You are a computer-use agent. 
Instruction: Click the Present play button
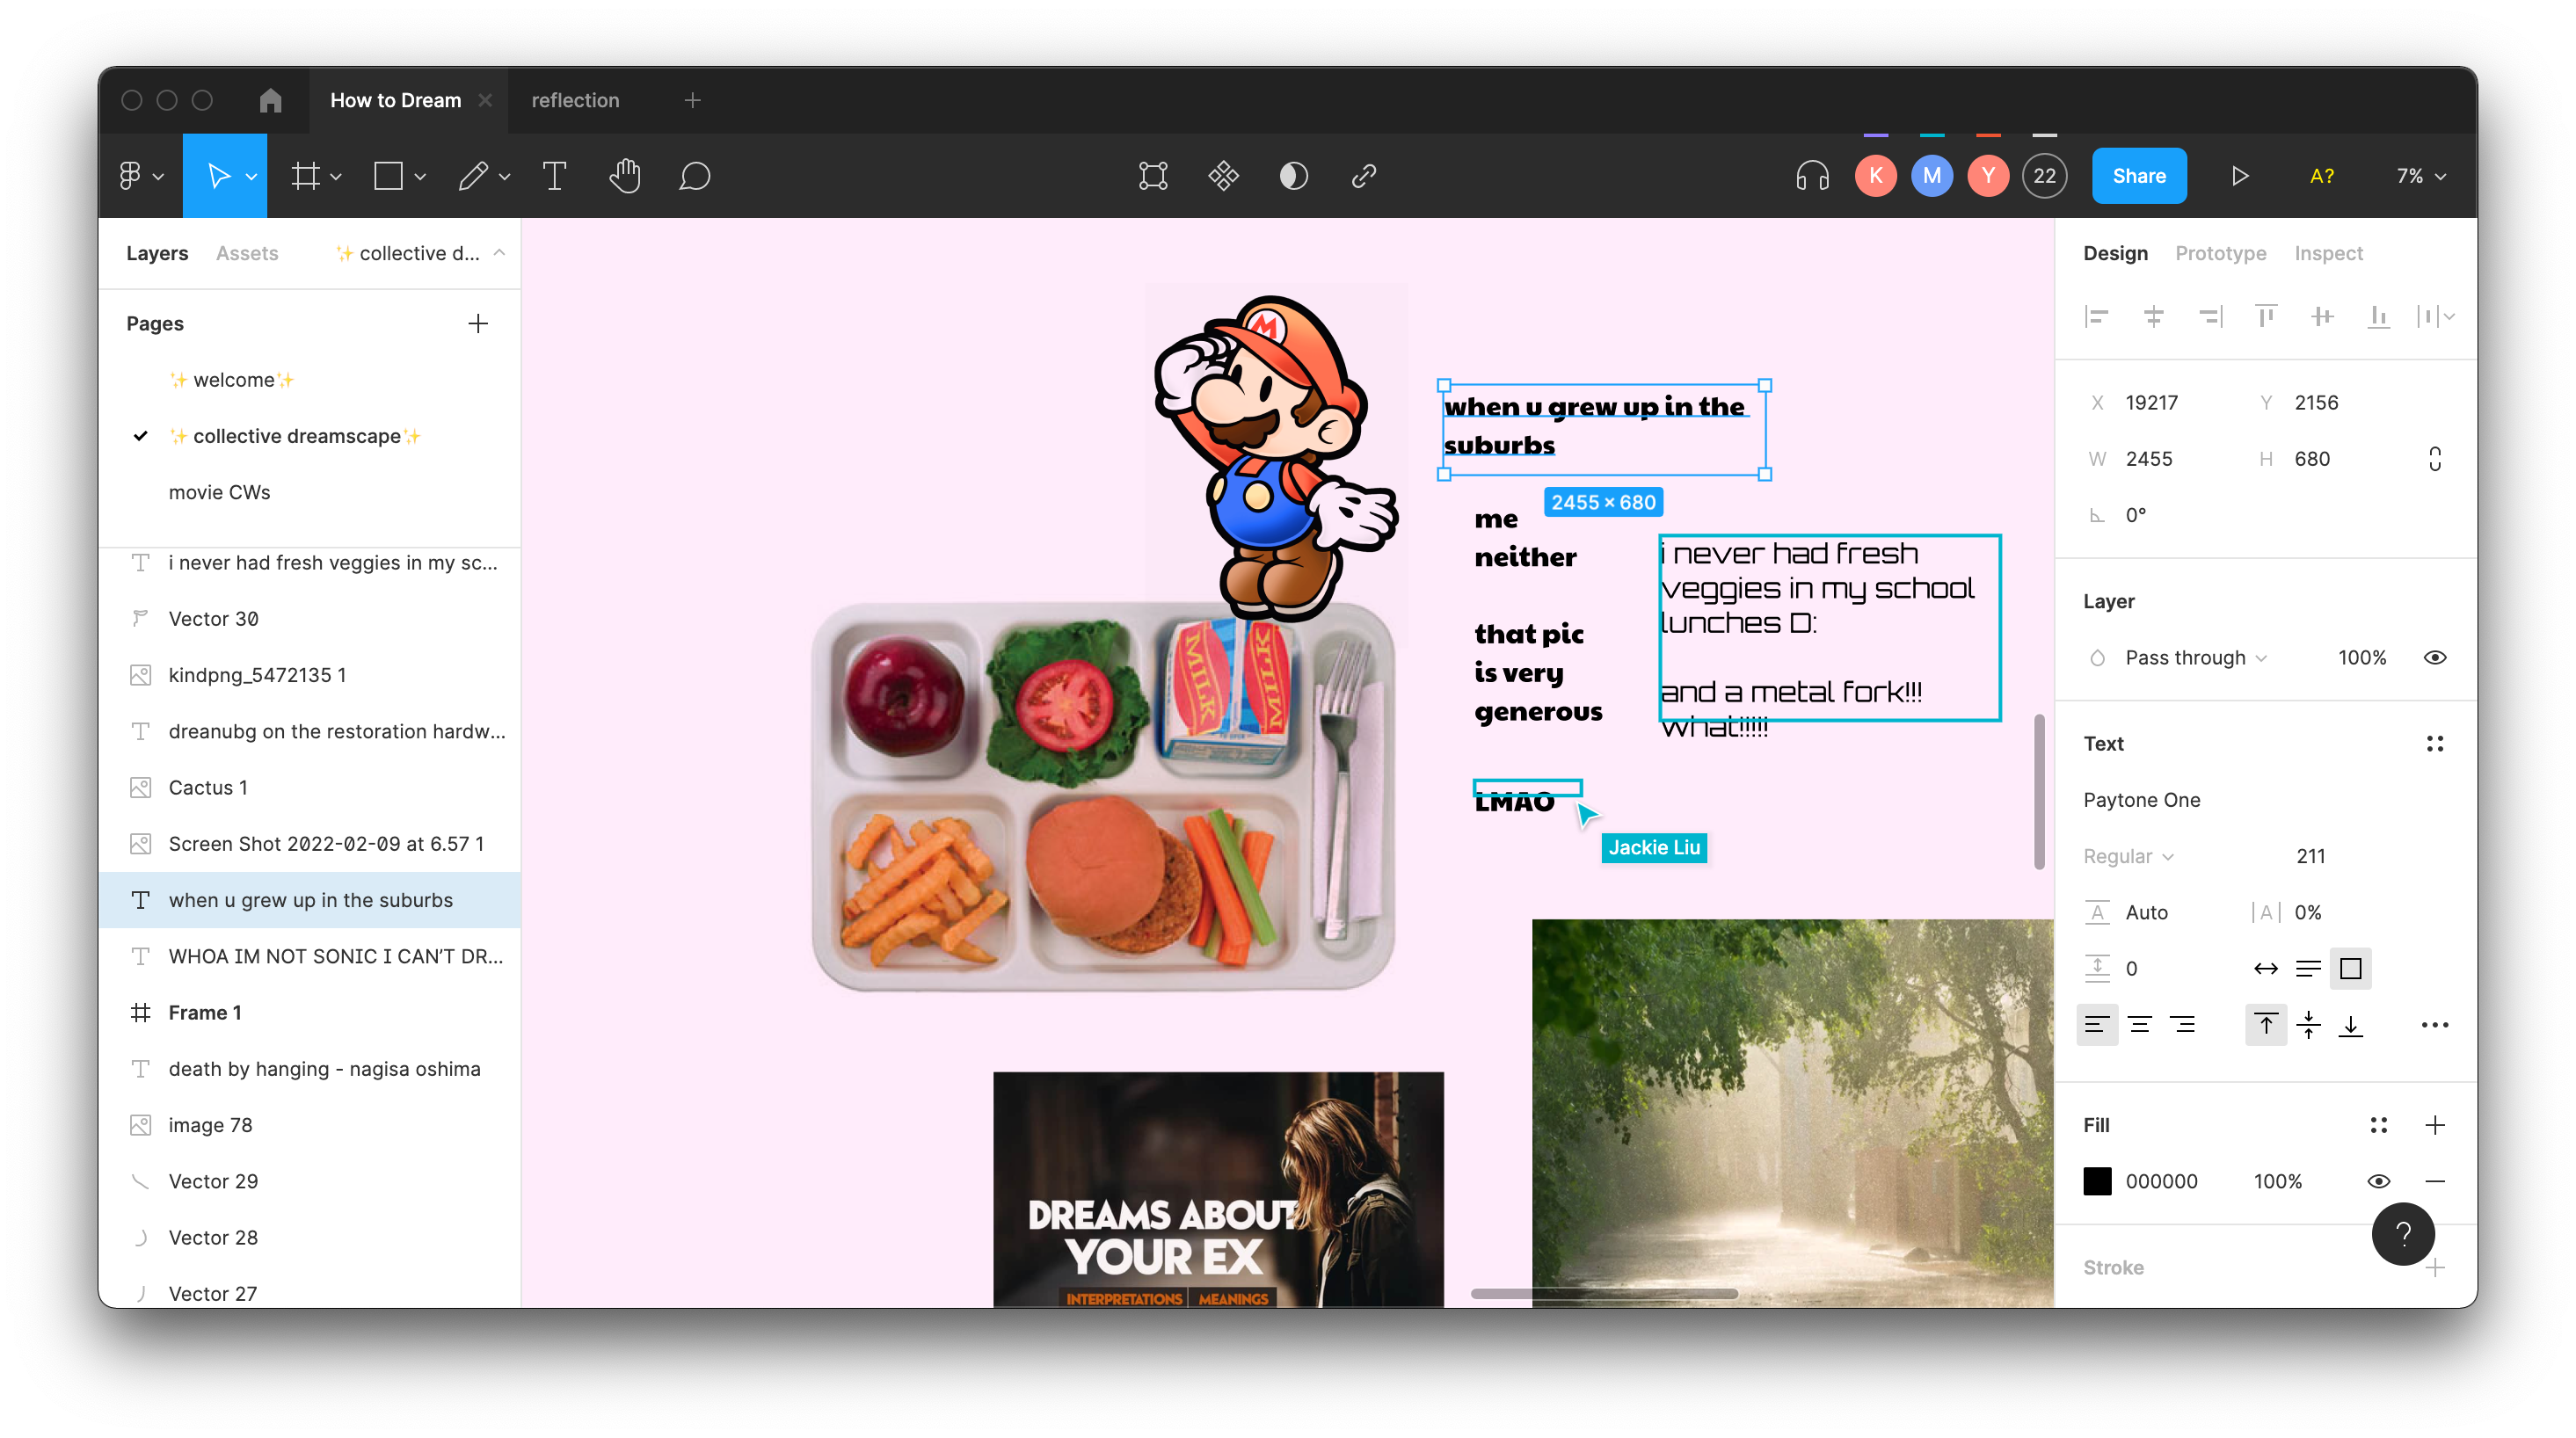[2239, 176]
